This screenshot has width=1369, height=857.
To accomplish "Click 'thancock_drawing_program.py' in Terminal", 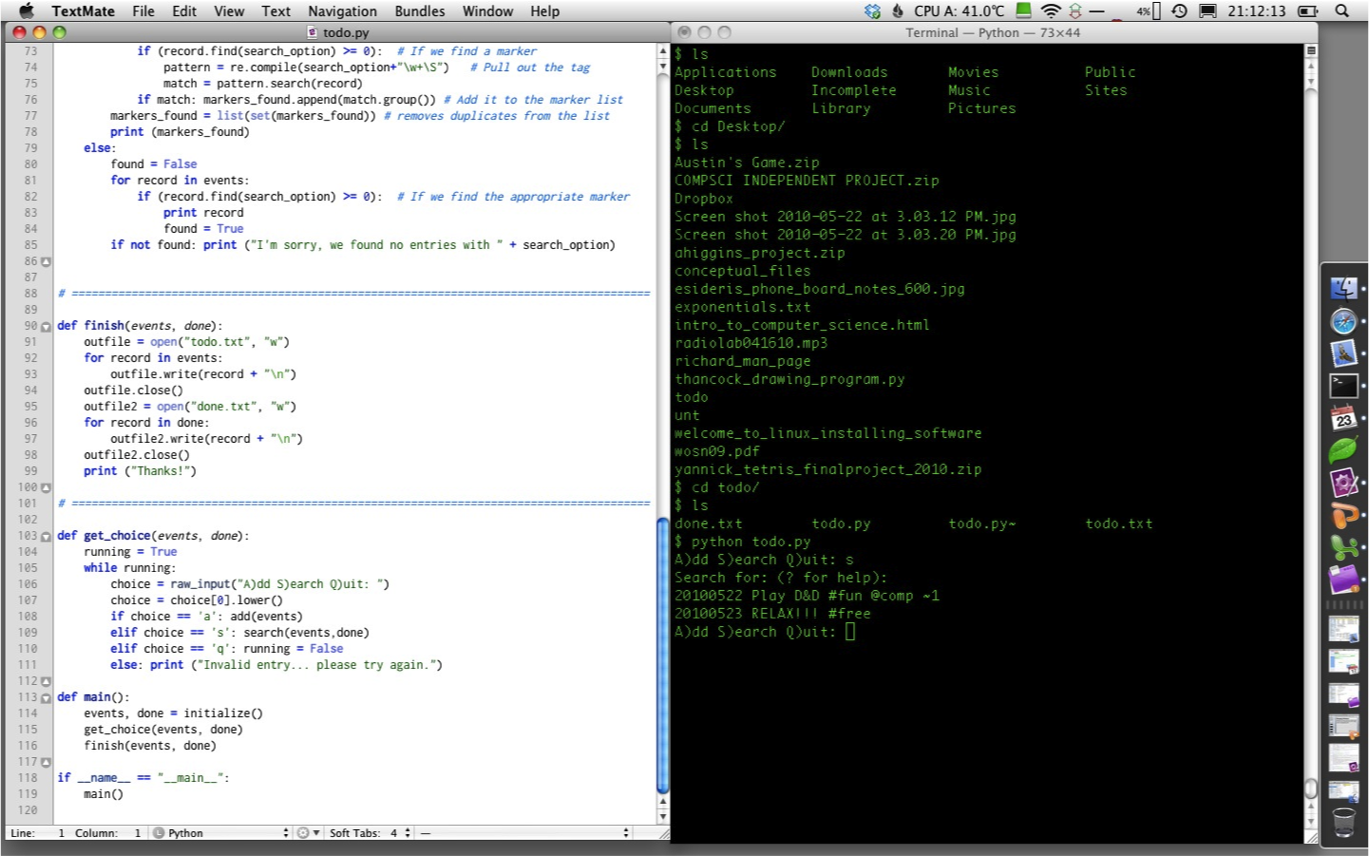I will pyautogui.click(x=789, y=379).
